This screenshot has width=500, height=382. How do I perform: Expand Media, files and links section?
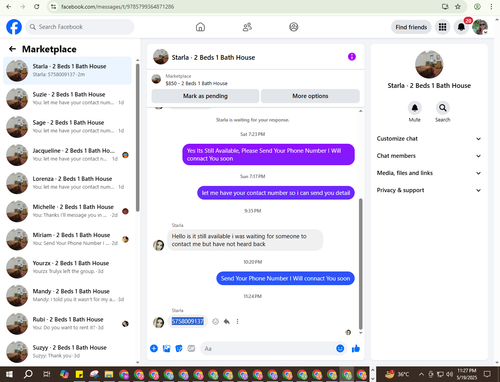coord(429,173)
